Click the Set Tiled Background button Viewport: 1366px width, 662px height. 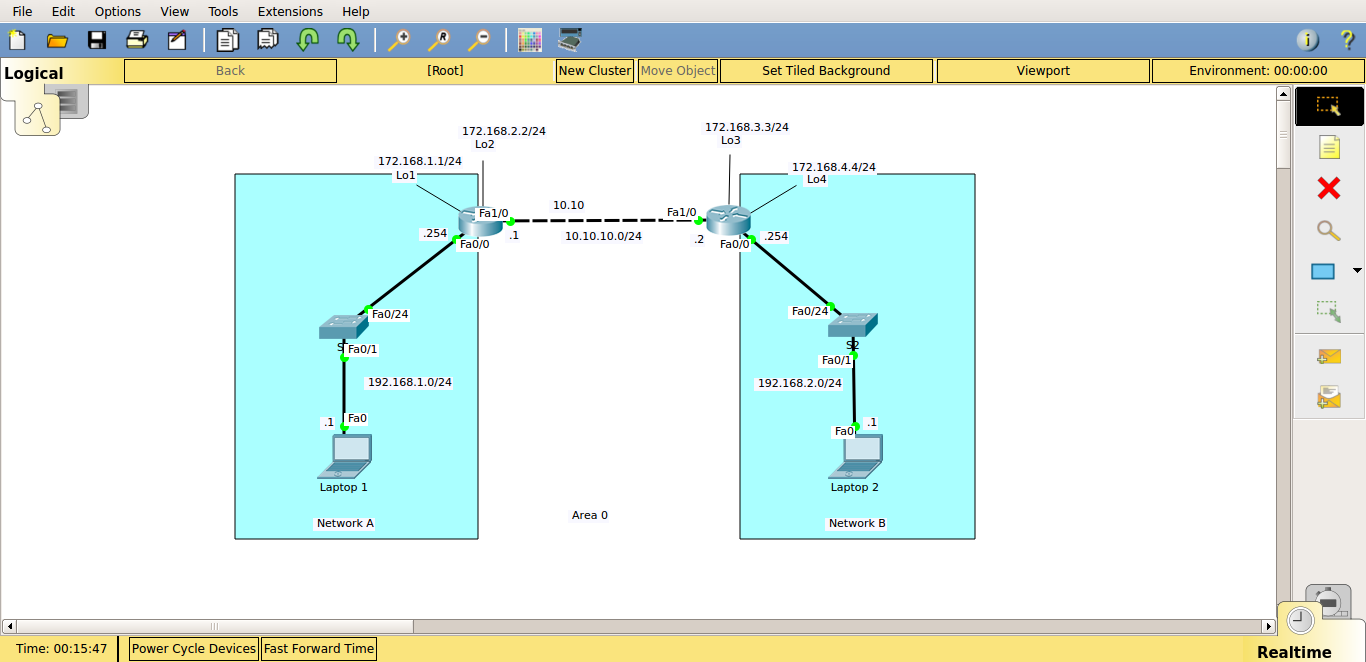[826, 70]
